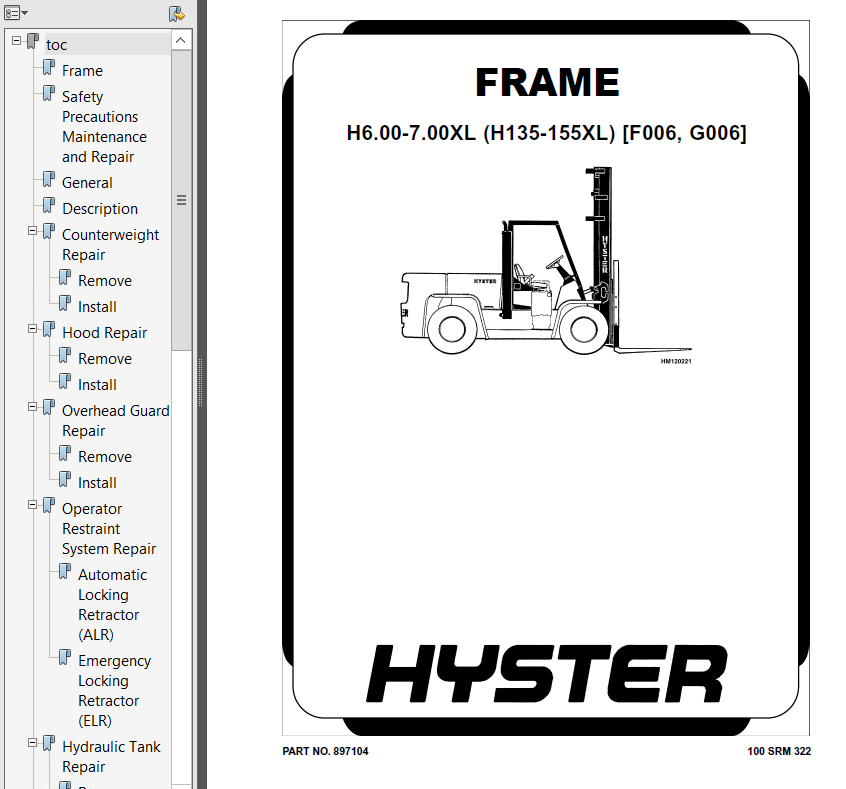Open the Description bookmark
Screen dimensions: 846x789
(100, 209)
